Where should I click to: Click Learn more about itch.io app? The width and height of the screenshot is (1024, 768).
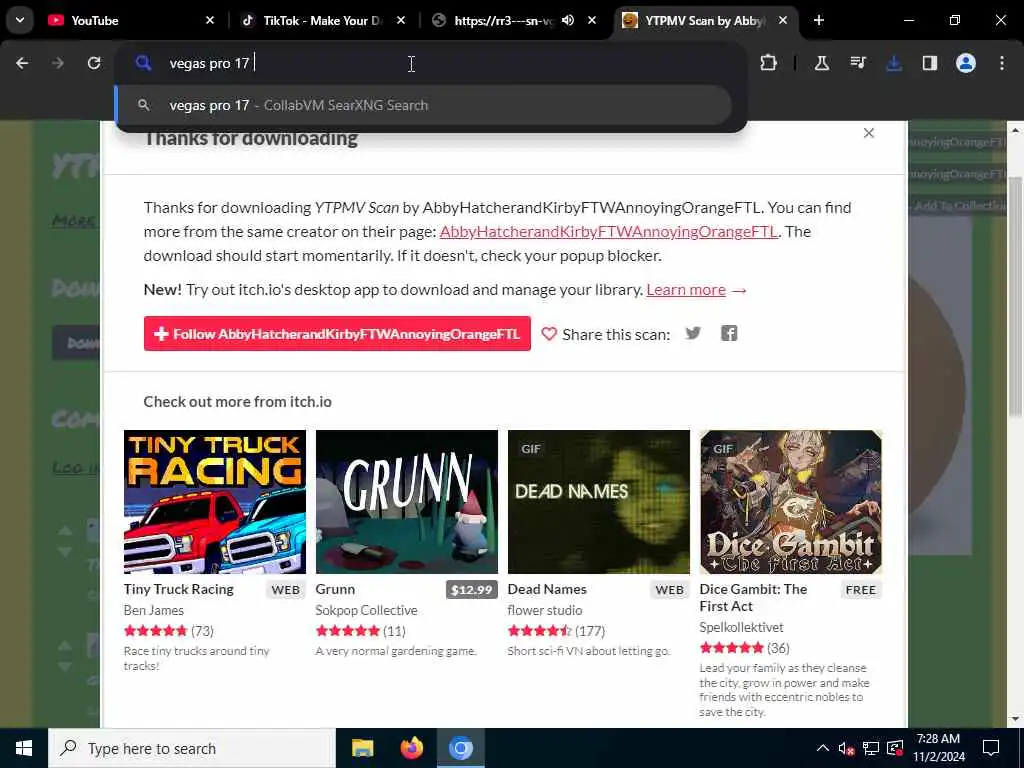[686, 289]
